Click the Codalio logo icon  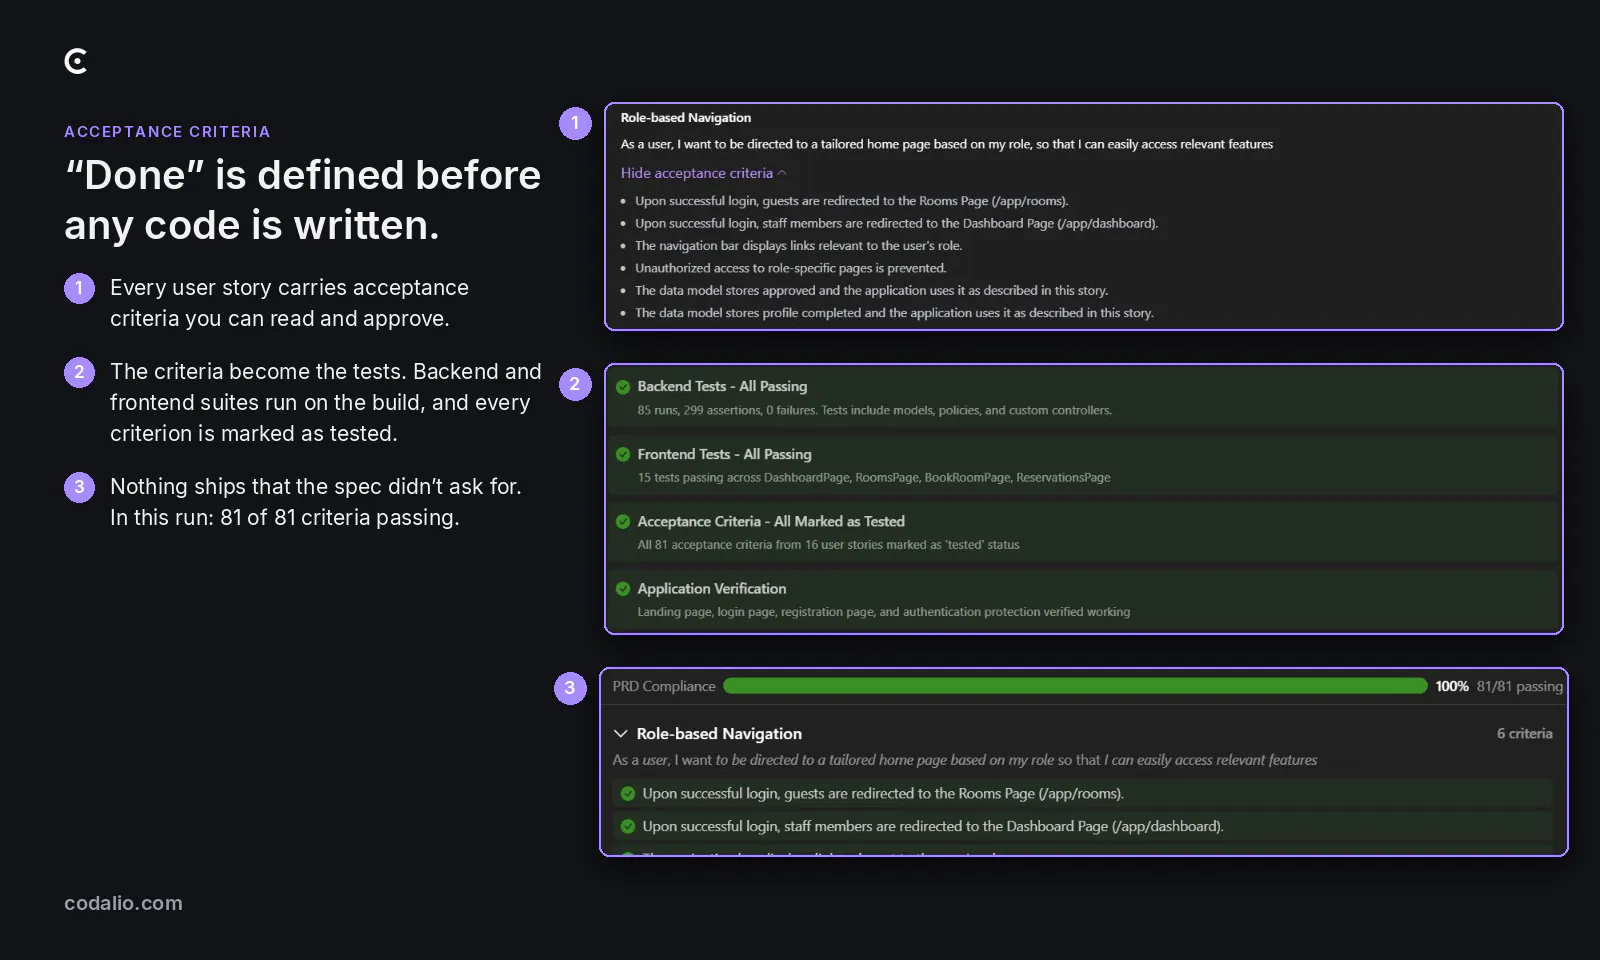point(76,61)
